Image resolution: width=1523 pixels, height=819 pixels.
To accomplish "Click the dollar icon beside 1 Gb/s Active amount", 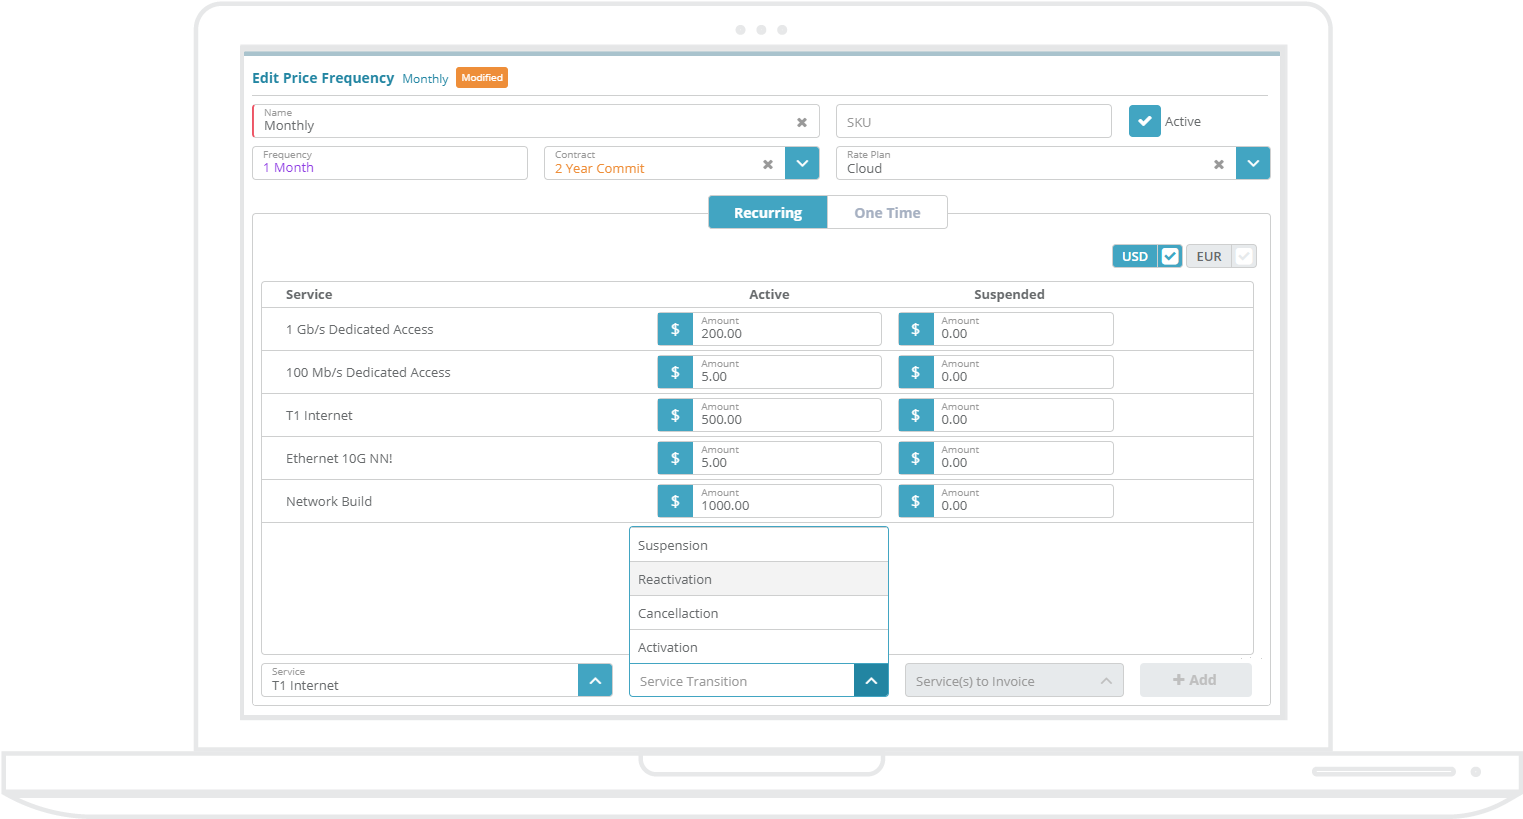I will point(675,328).
